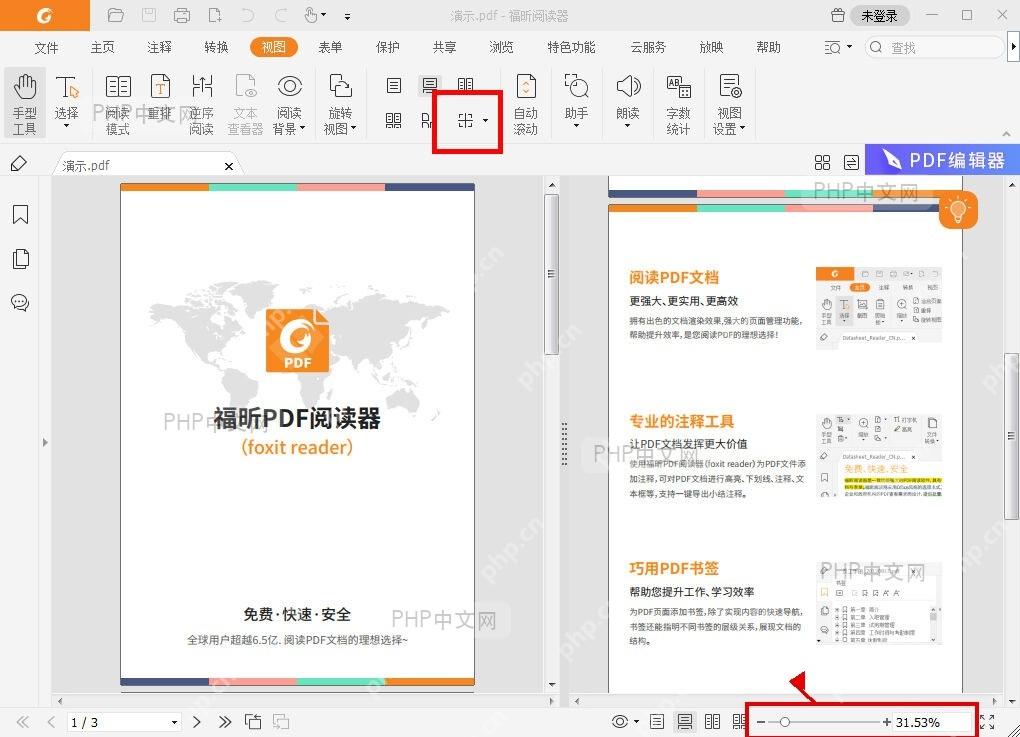This screenshot has width=1020, height=737.
Task: Open the Reflow (重排) view
Action: click(160, 98)
